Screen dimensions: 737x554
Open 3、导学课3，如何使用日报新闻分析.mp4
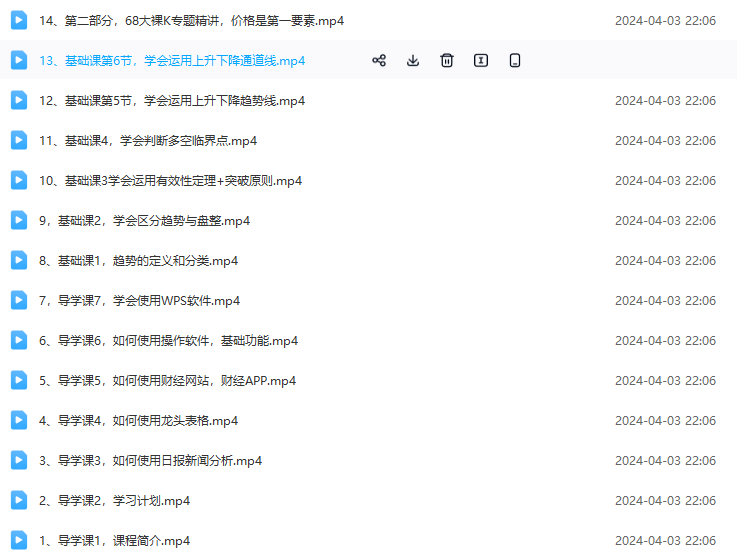tap(150, 461)
